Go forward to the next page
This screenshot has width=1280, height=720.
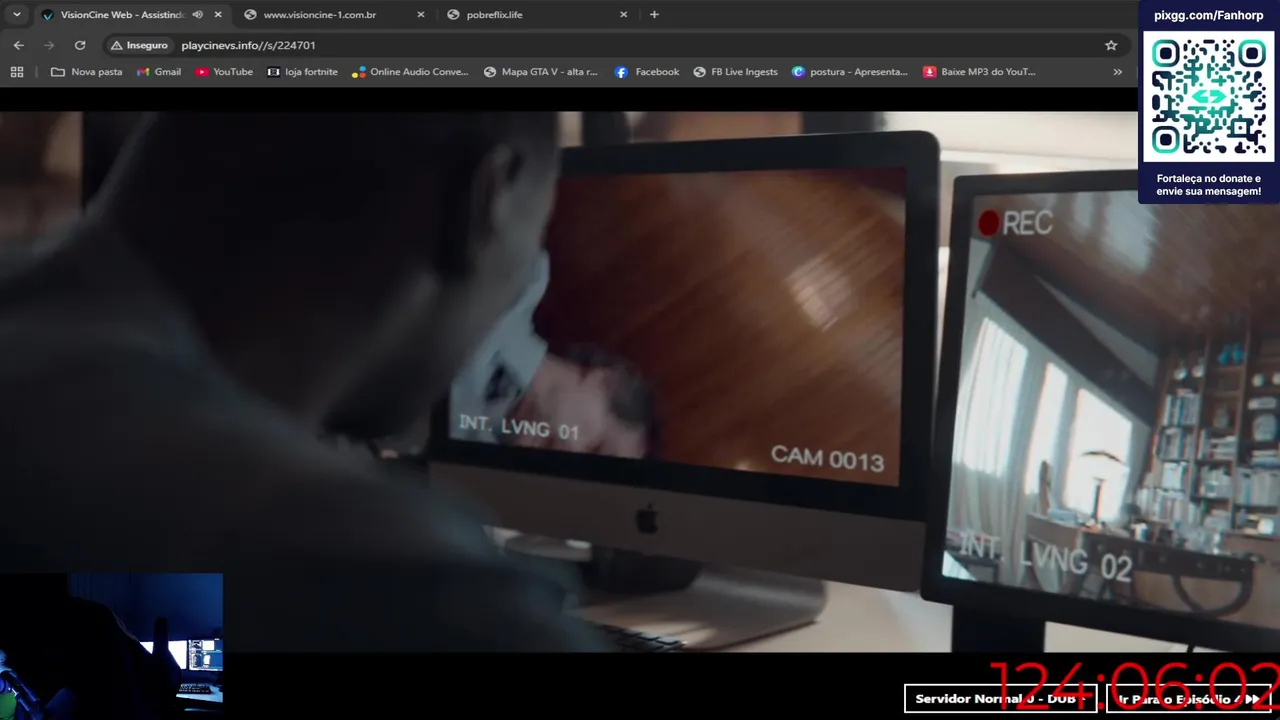pos(49,45)
